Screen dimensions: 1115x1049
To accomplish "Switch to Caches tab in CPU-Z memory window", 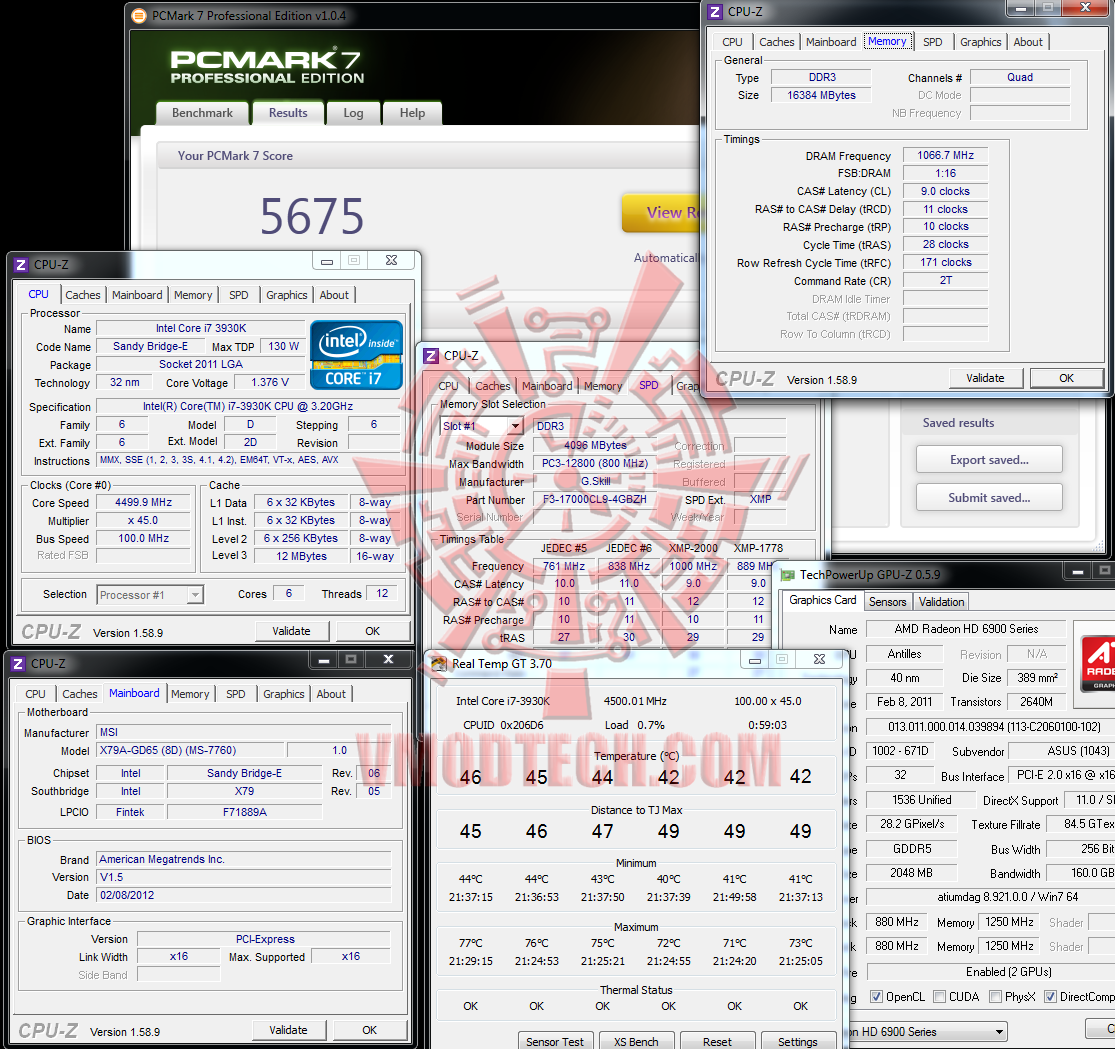I will coord(777,42).
